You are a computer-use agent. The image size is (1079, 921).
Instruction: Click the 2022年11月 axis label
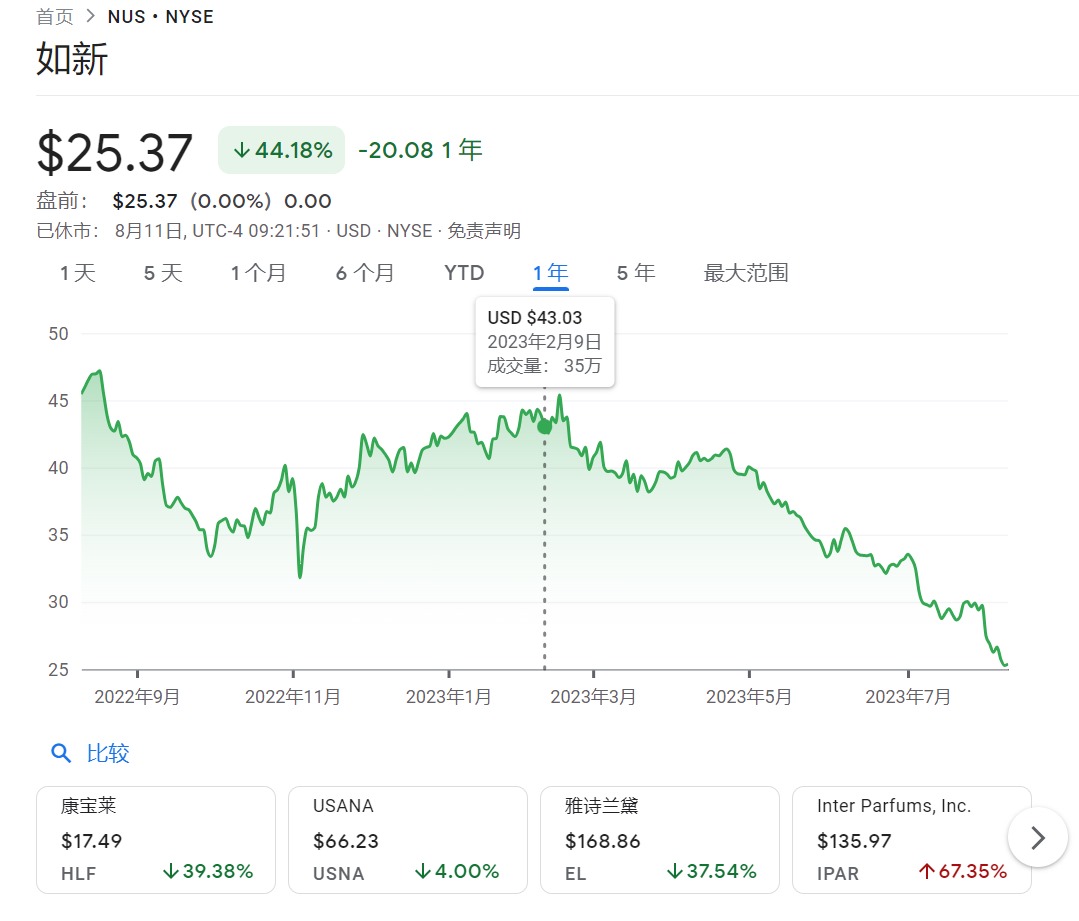coord(292,697)
